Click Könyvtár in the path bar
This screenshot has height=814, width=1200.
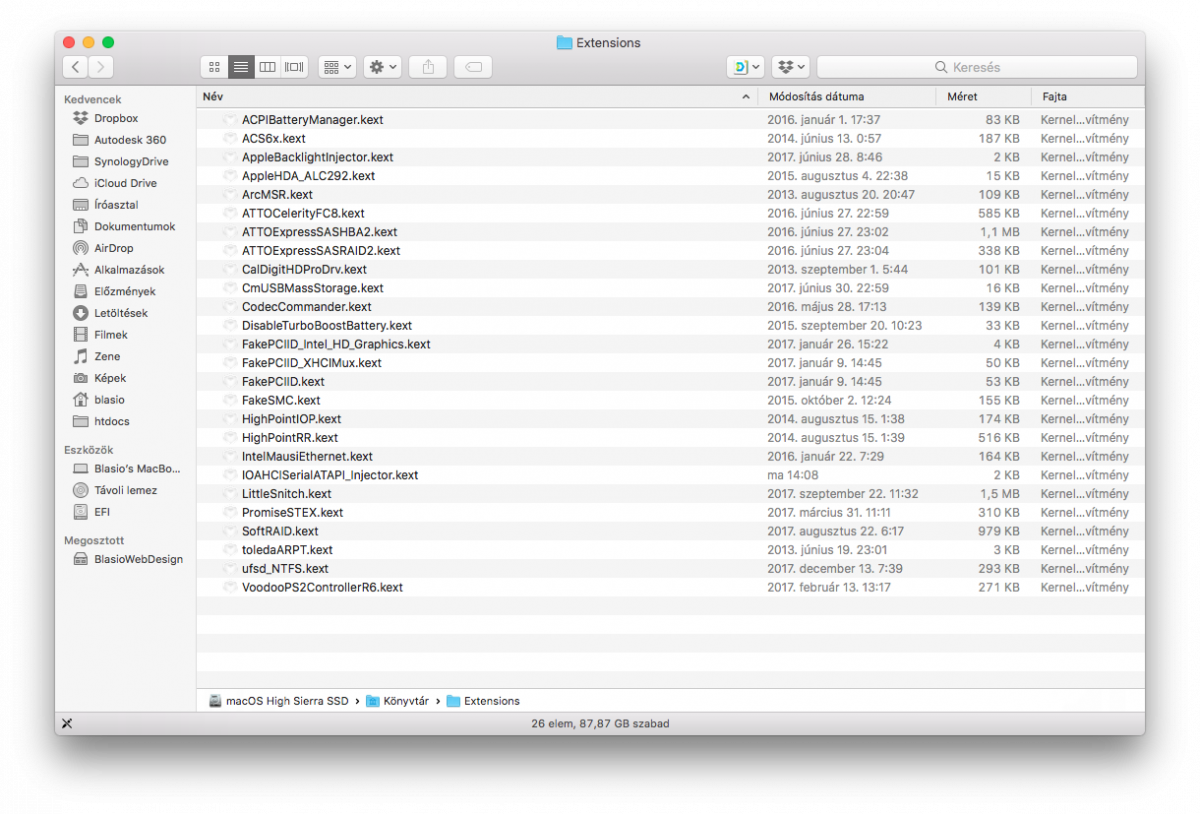397,701
